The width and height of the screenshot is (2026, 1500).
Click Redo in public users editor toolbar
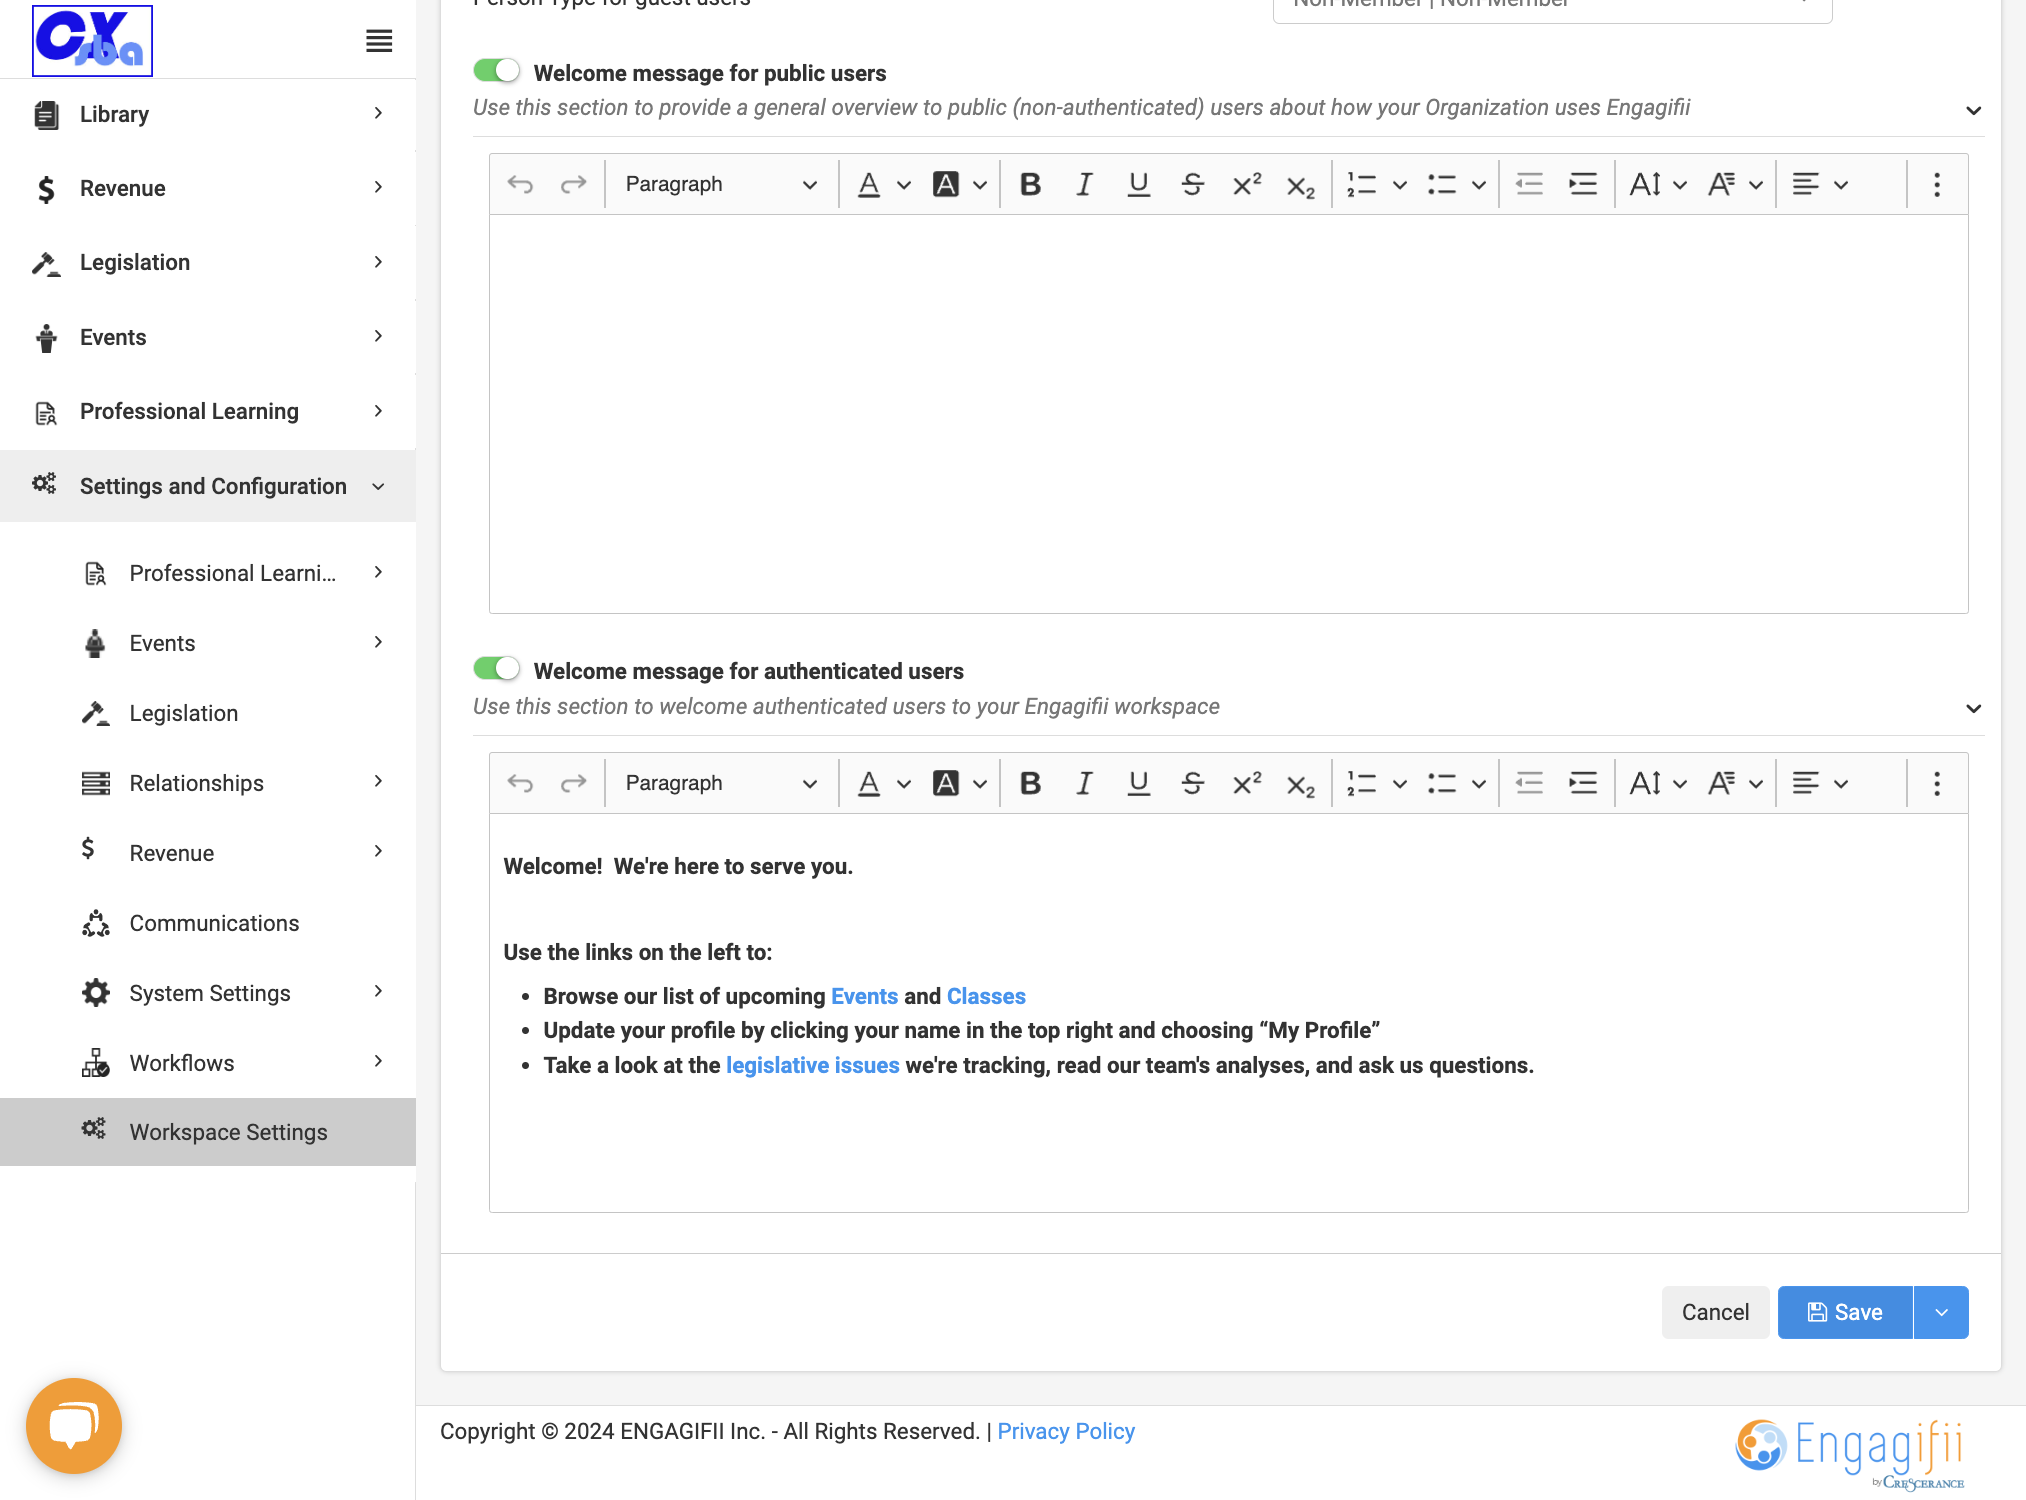click(x=573, y=184)
